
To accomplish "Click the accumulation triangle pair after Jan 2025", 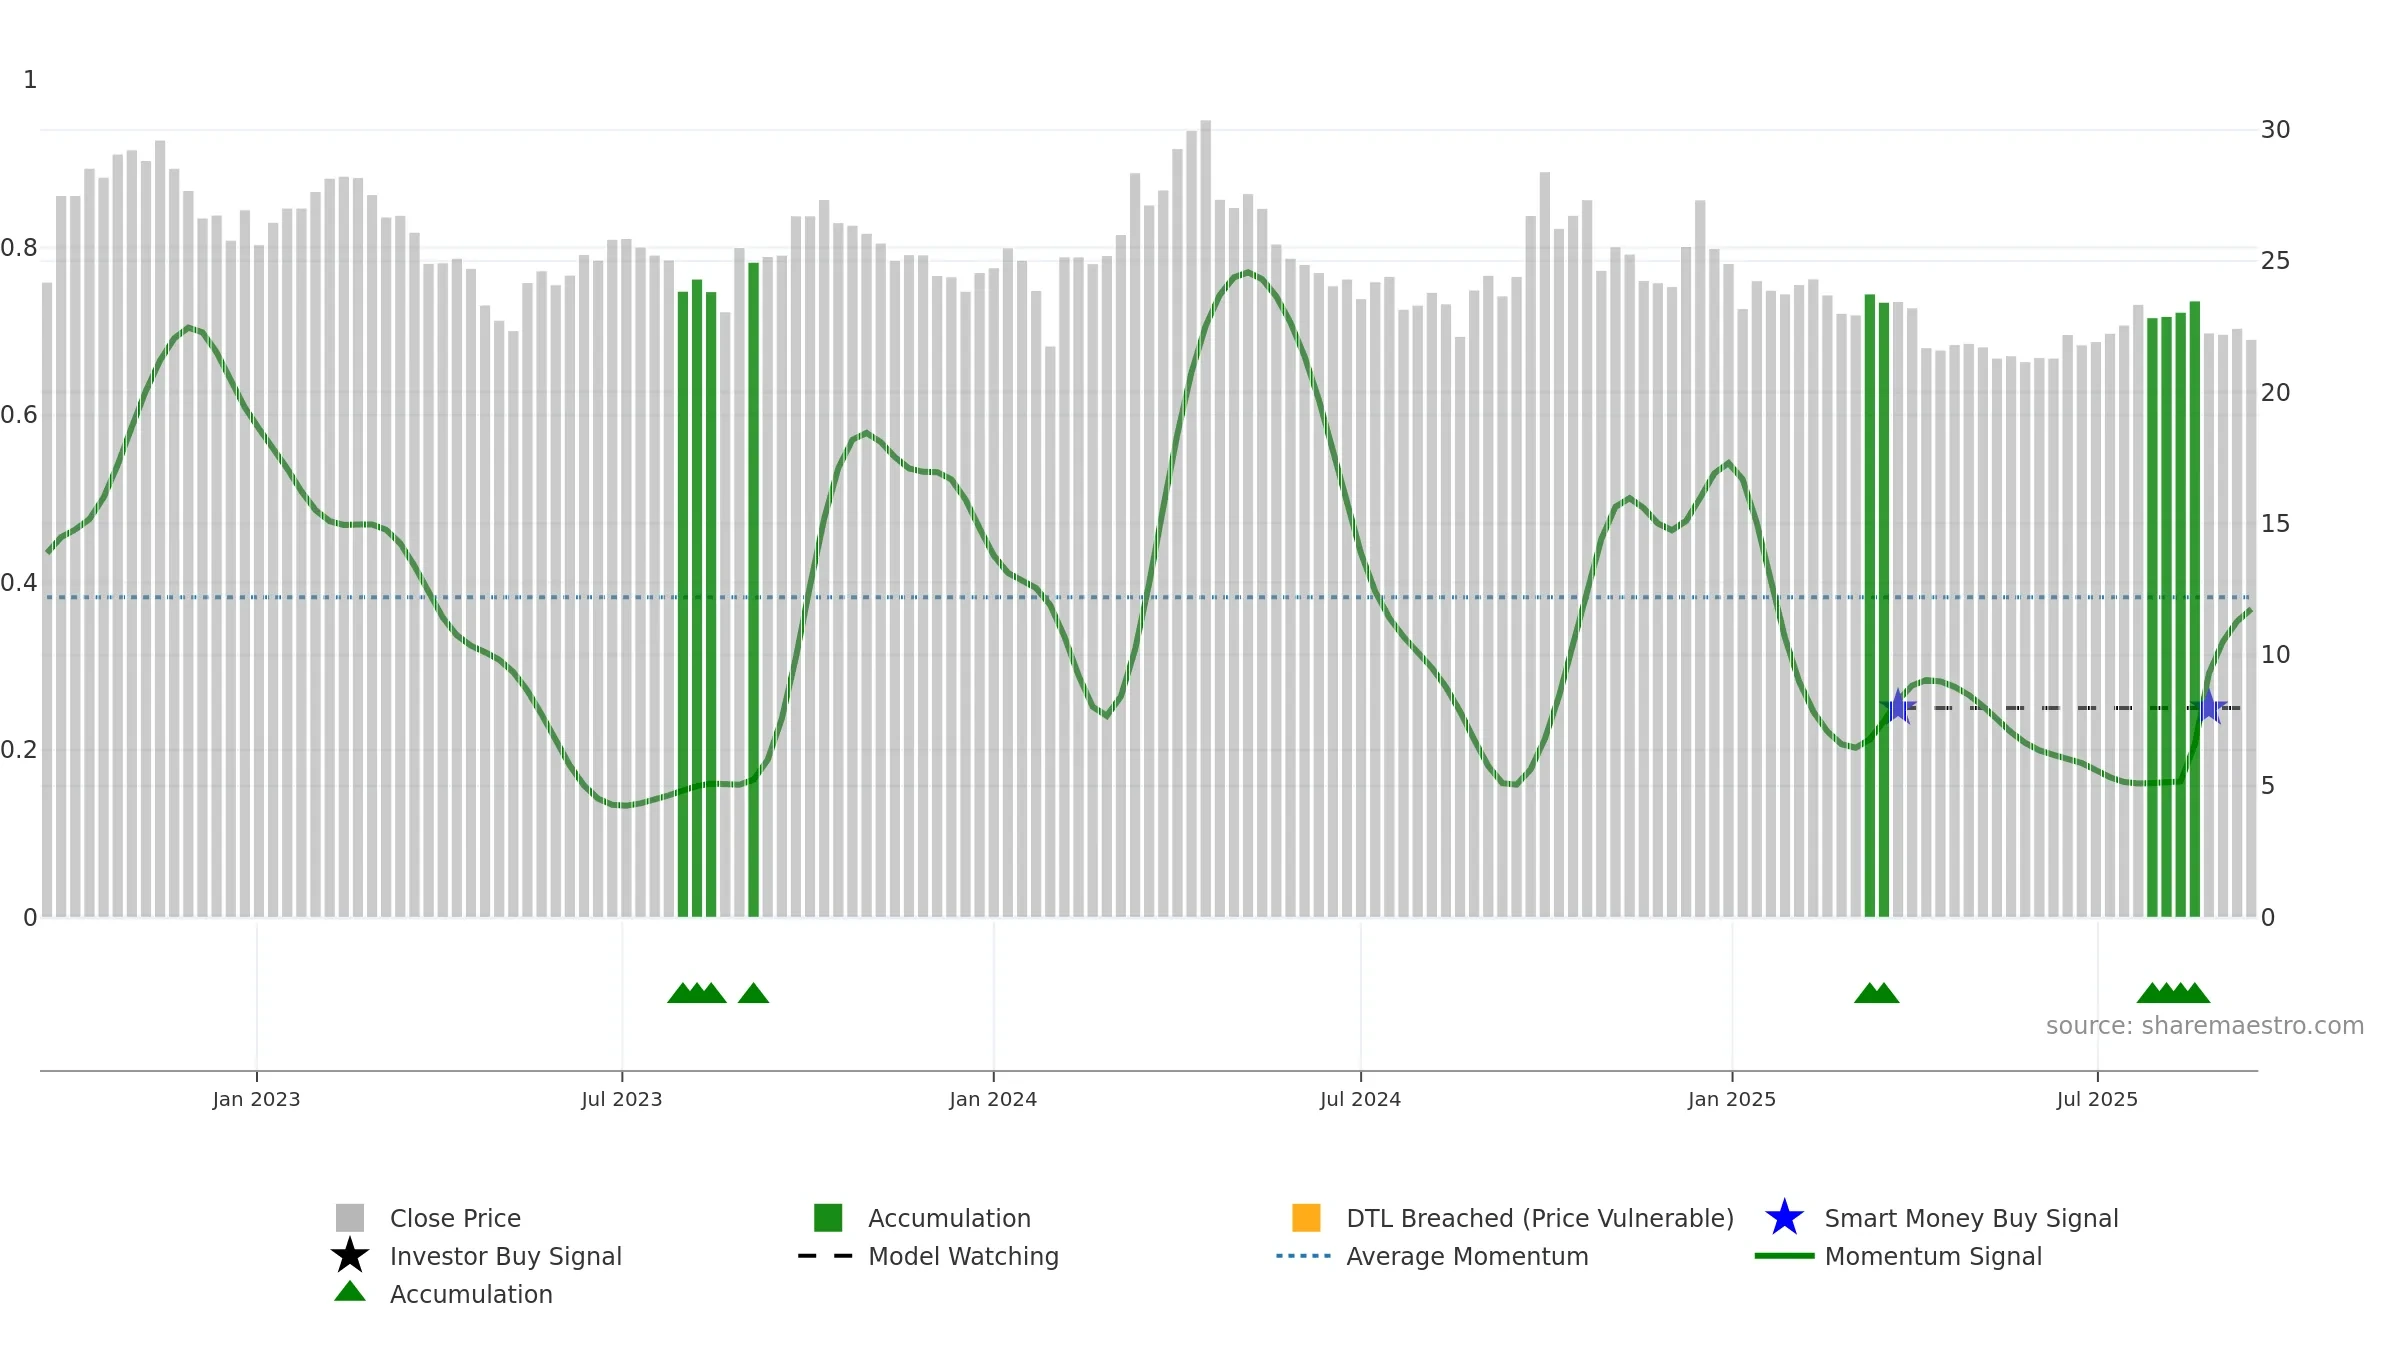I will coord(1876,993).
